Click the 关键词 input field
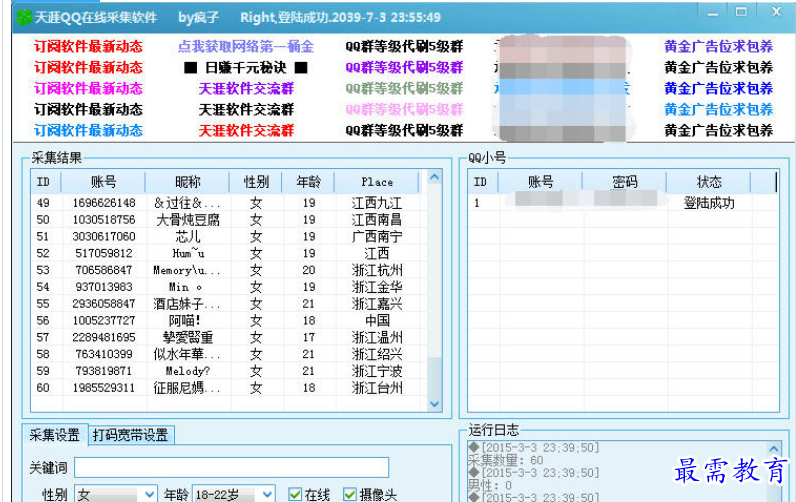The height and width of the screenshot is (502, 796). [231, 467]
